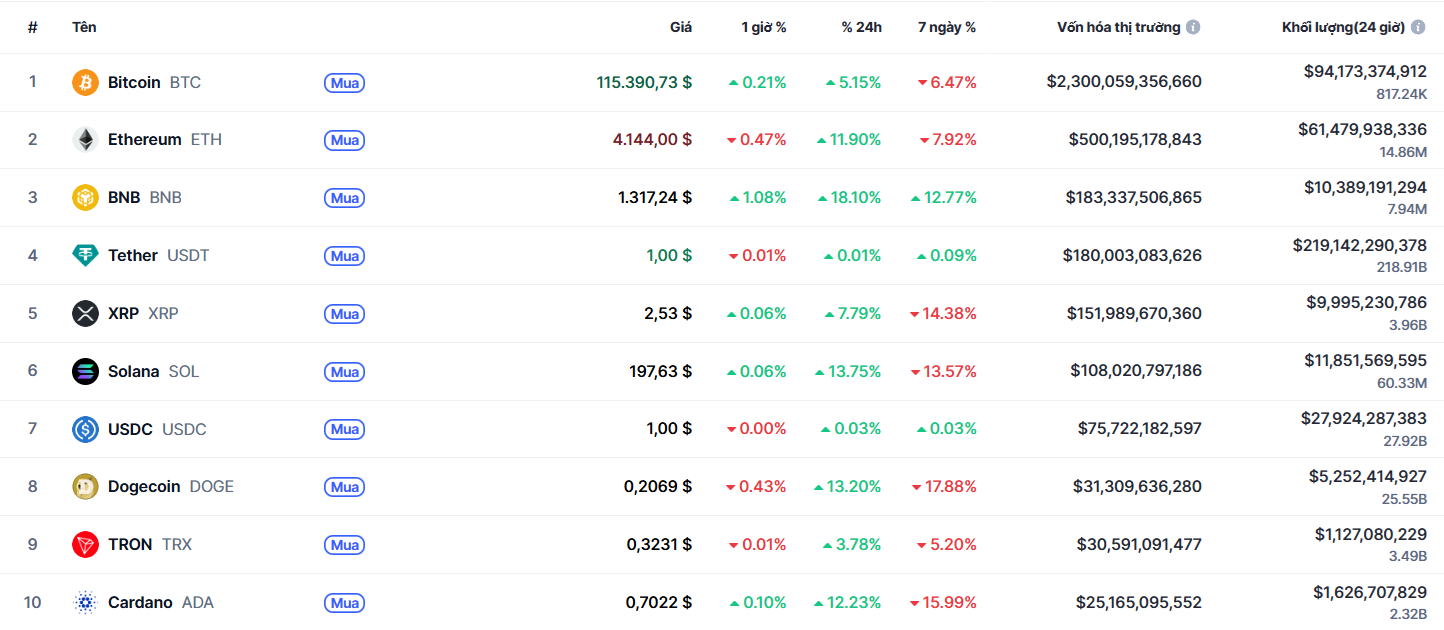Click the Mua button for Ethereum
This screenshot has width=1444, height=630.
point(345,141)
